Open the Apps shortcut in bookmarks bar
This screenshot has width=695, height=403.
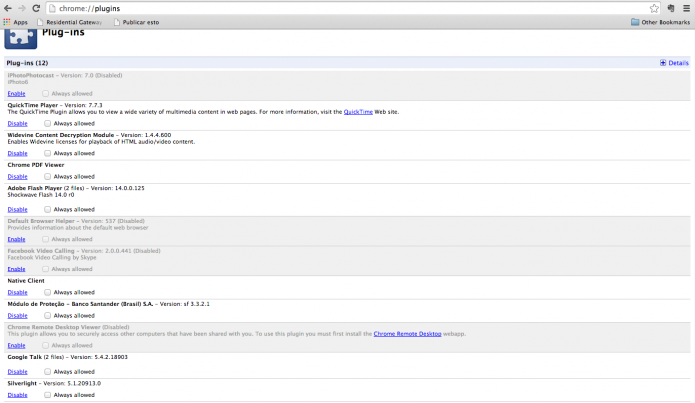click(16, 22)
